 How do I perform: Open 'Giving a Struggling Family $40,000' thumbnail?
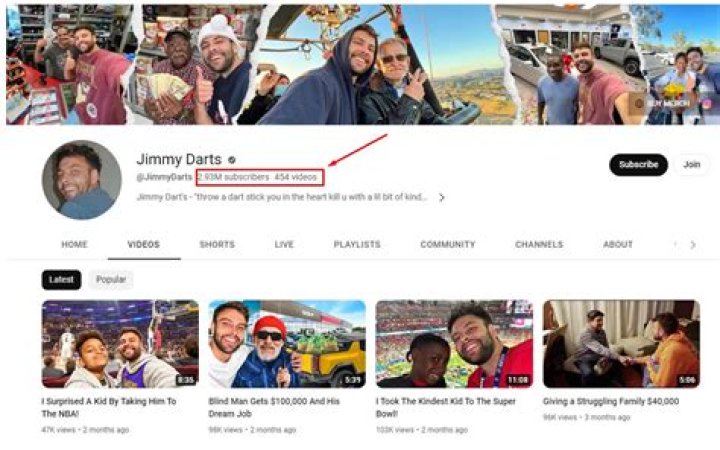point(621,343)
